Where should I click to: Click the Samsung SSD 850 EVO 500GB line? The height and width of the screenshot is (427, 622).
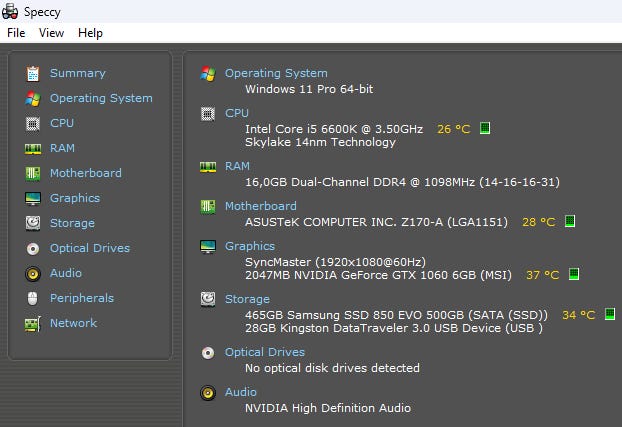click(396, 315)
